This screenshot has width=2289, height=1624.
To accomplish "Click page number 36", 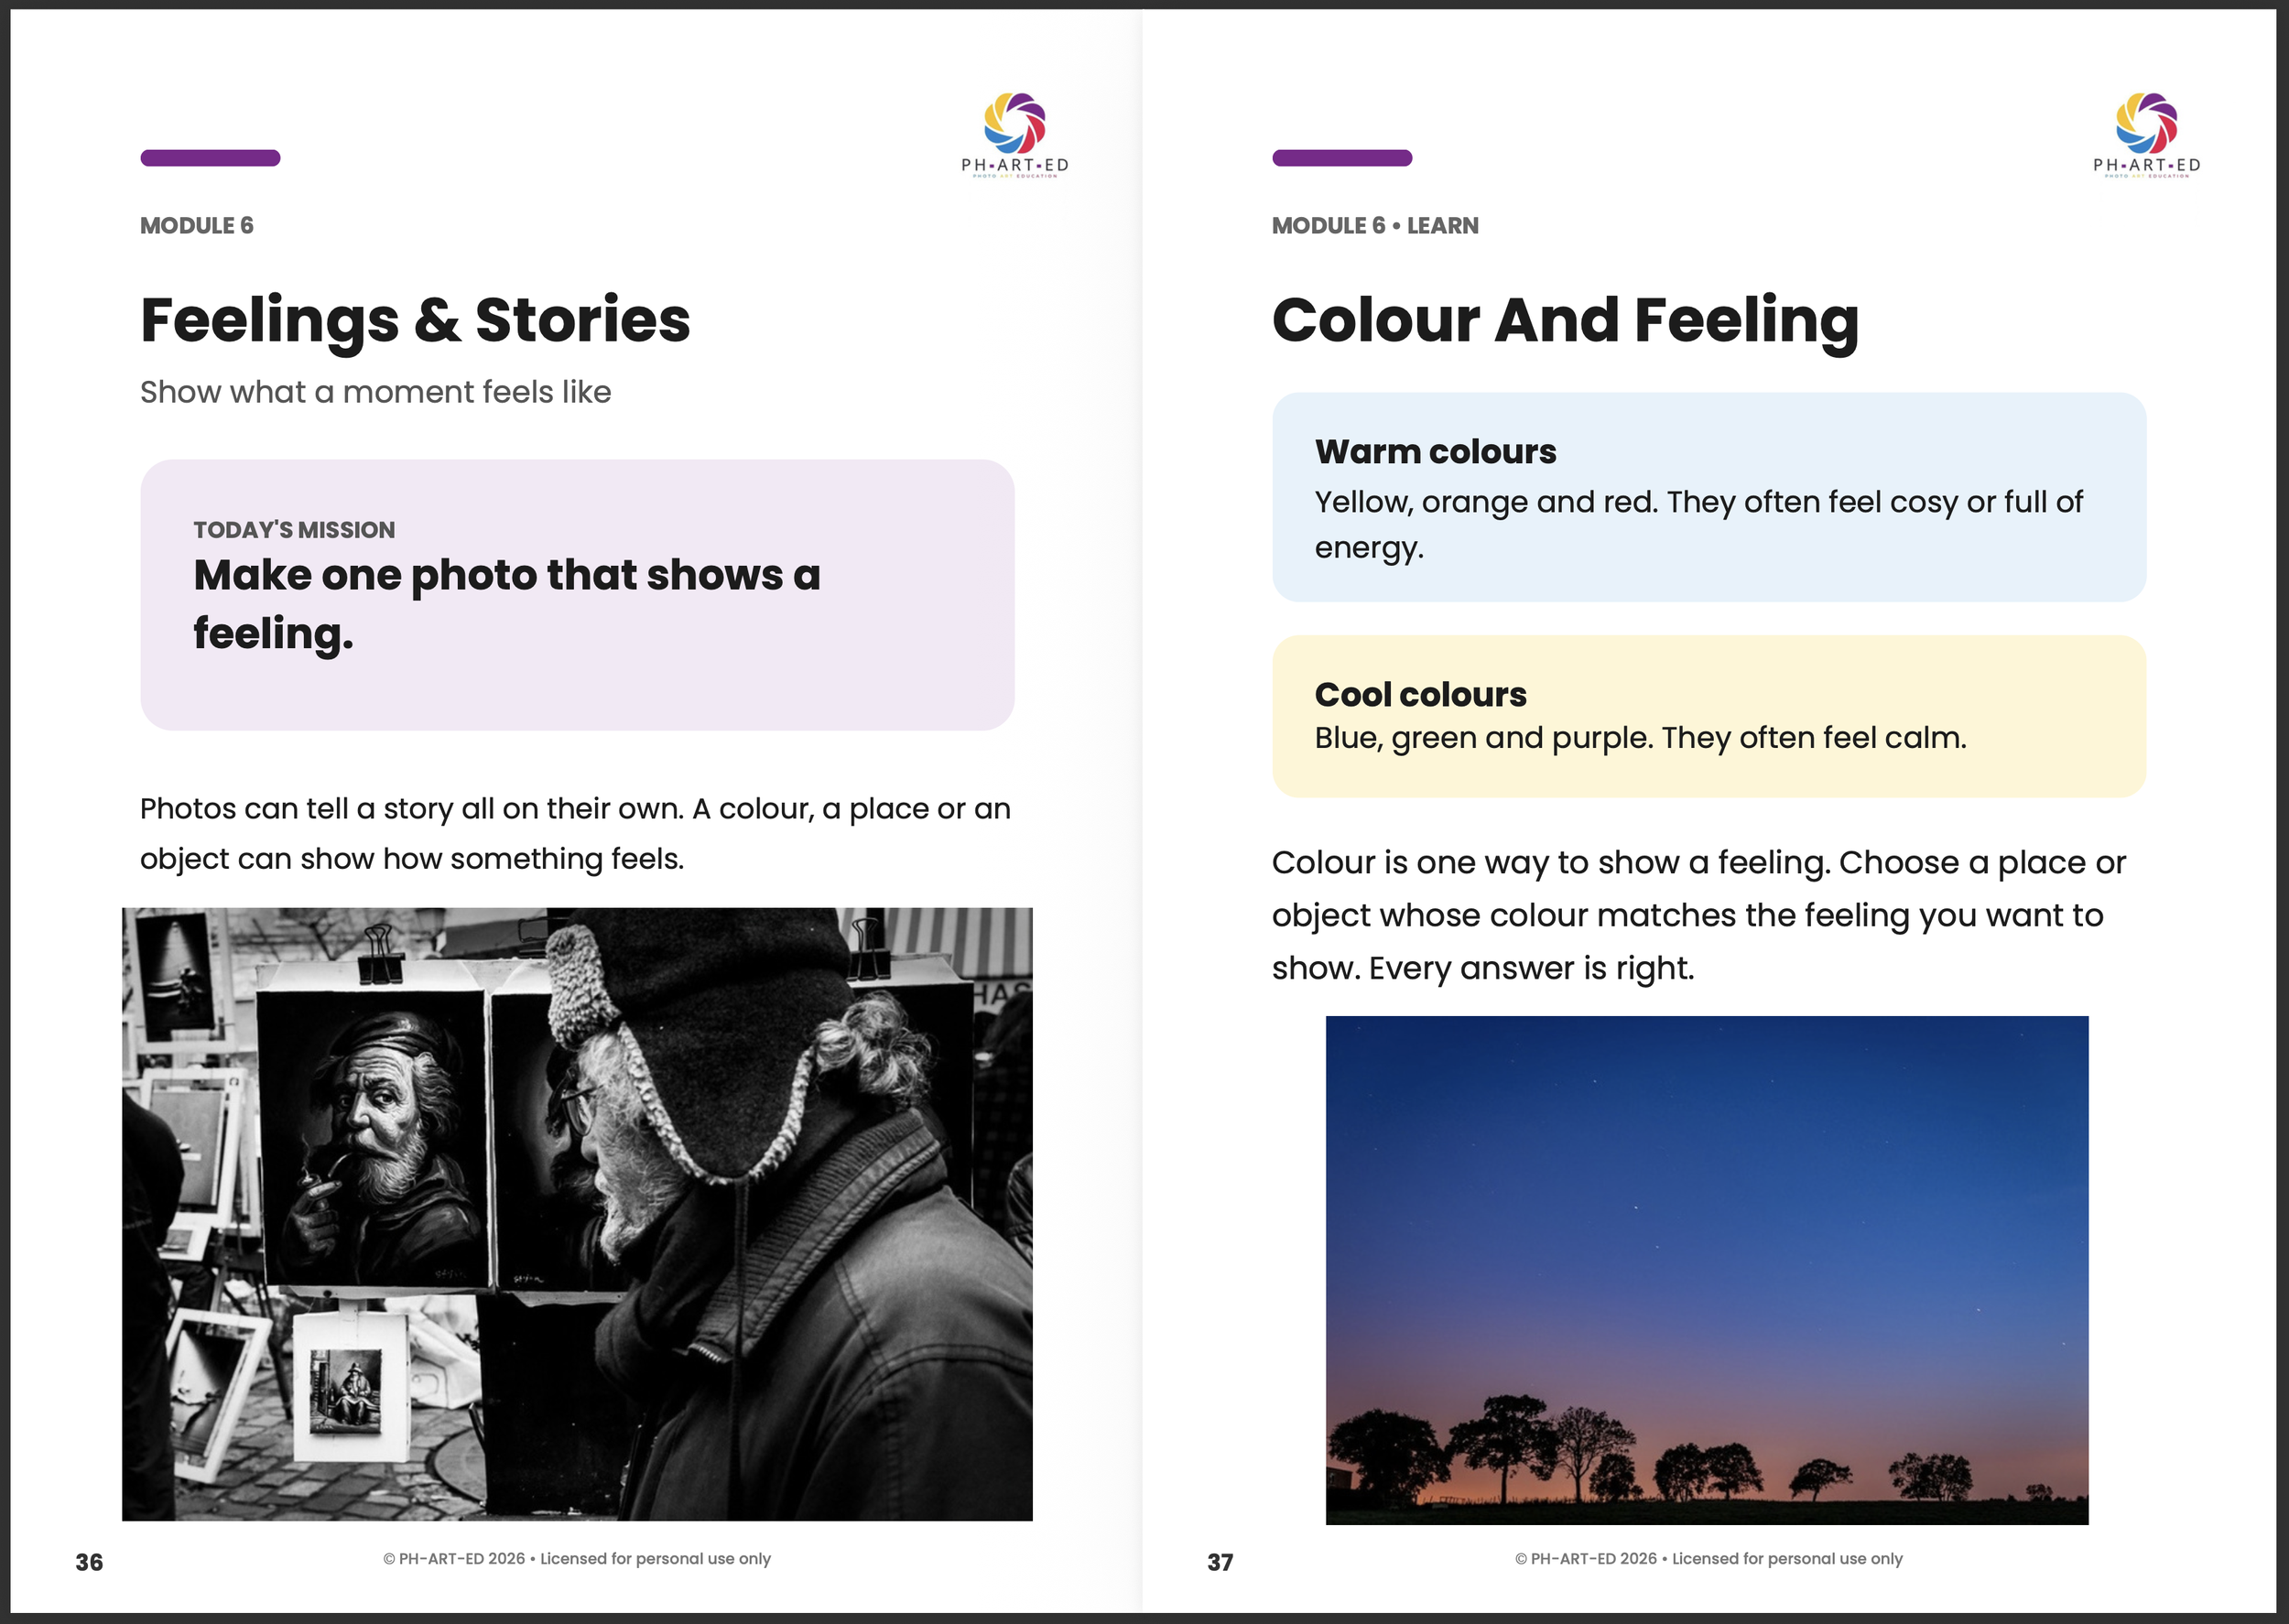I will pyautogui.click(x=89, y=1562).
